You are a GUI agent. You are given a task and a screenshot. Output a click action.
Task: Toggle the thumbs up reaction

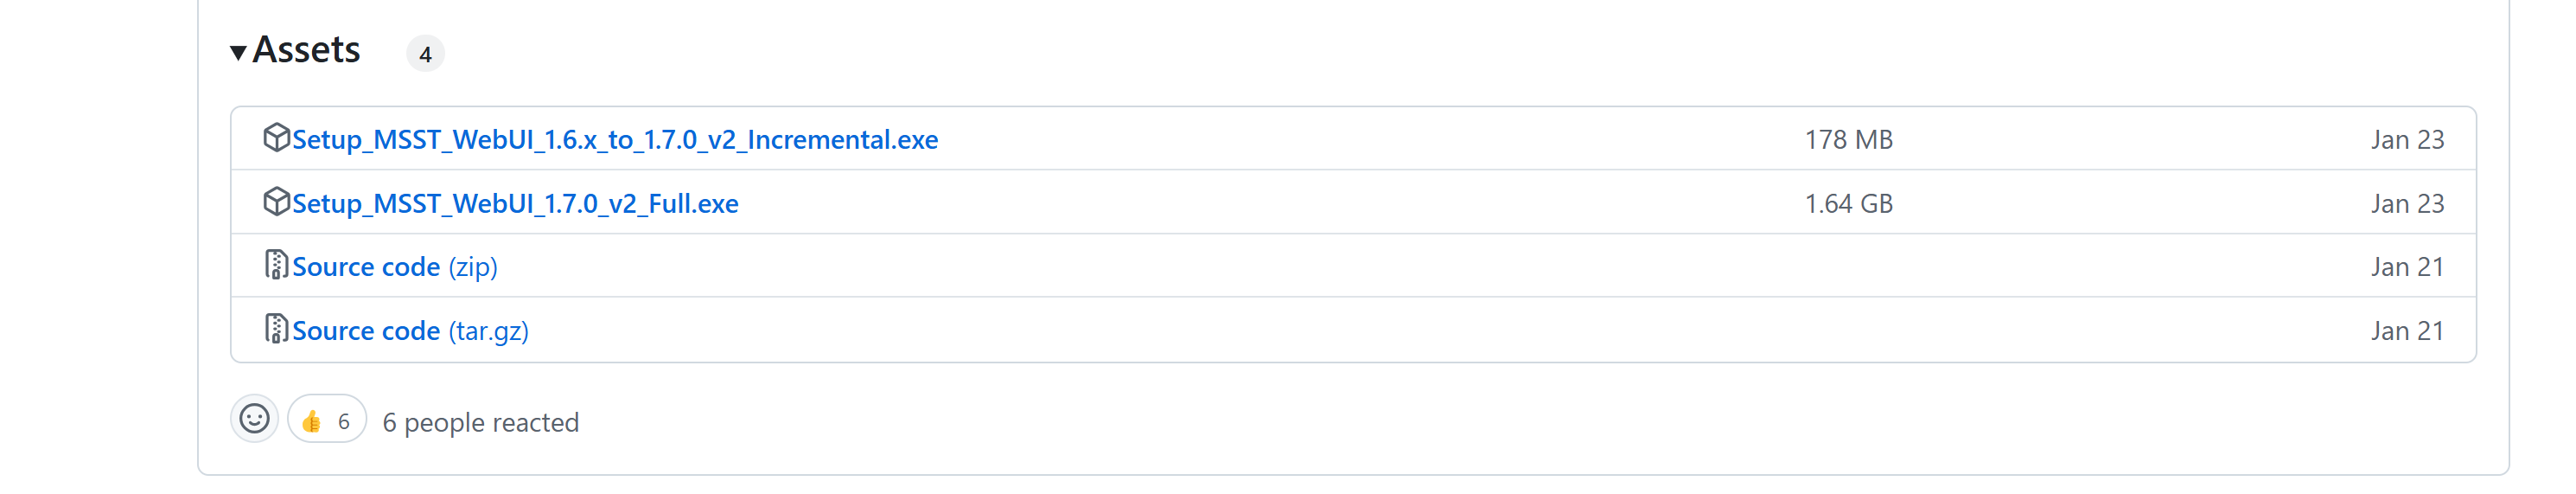[326, 421]
